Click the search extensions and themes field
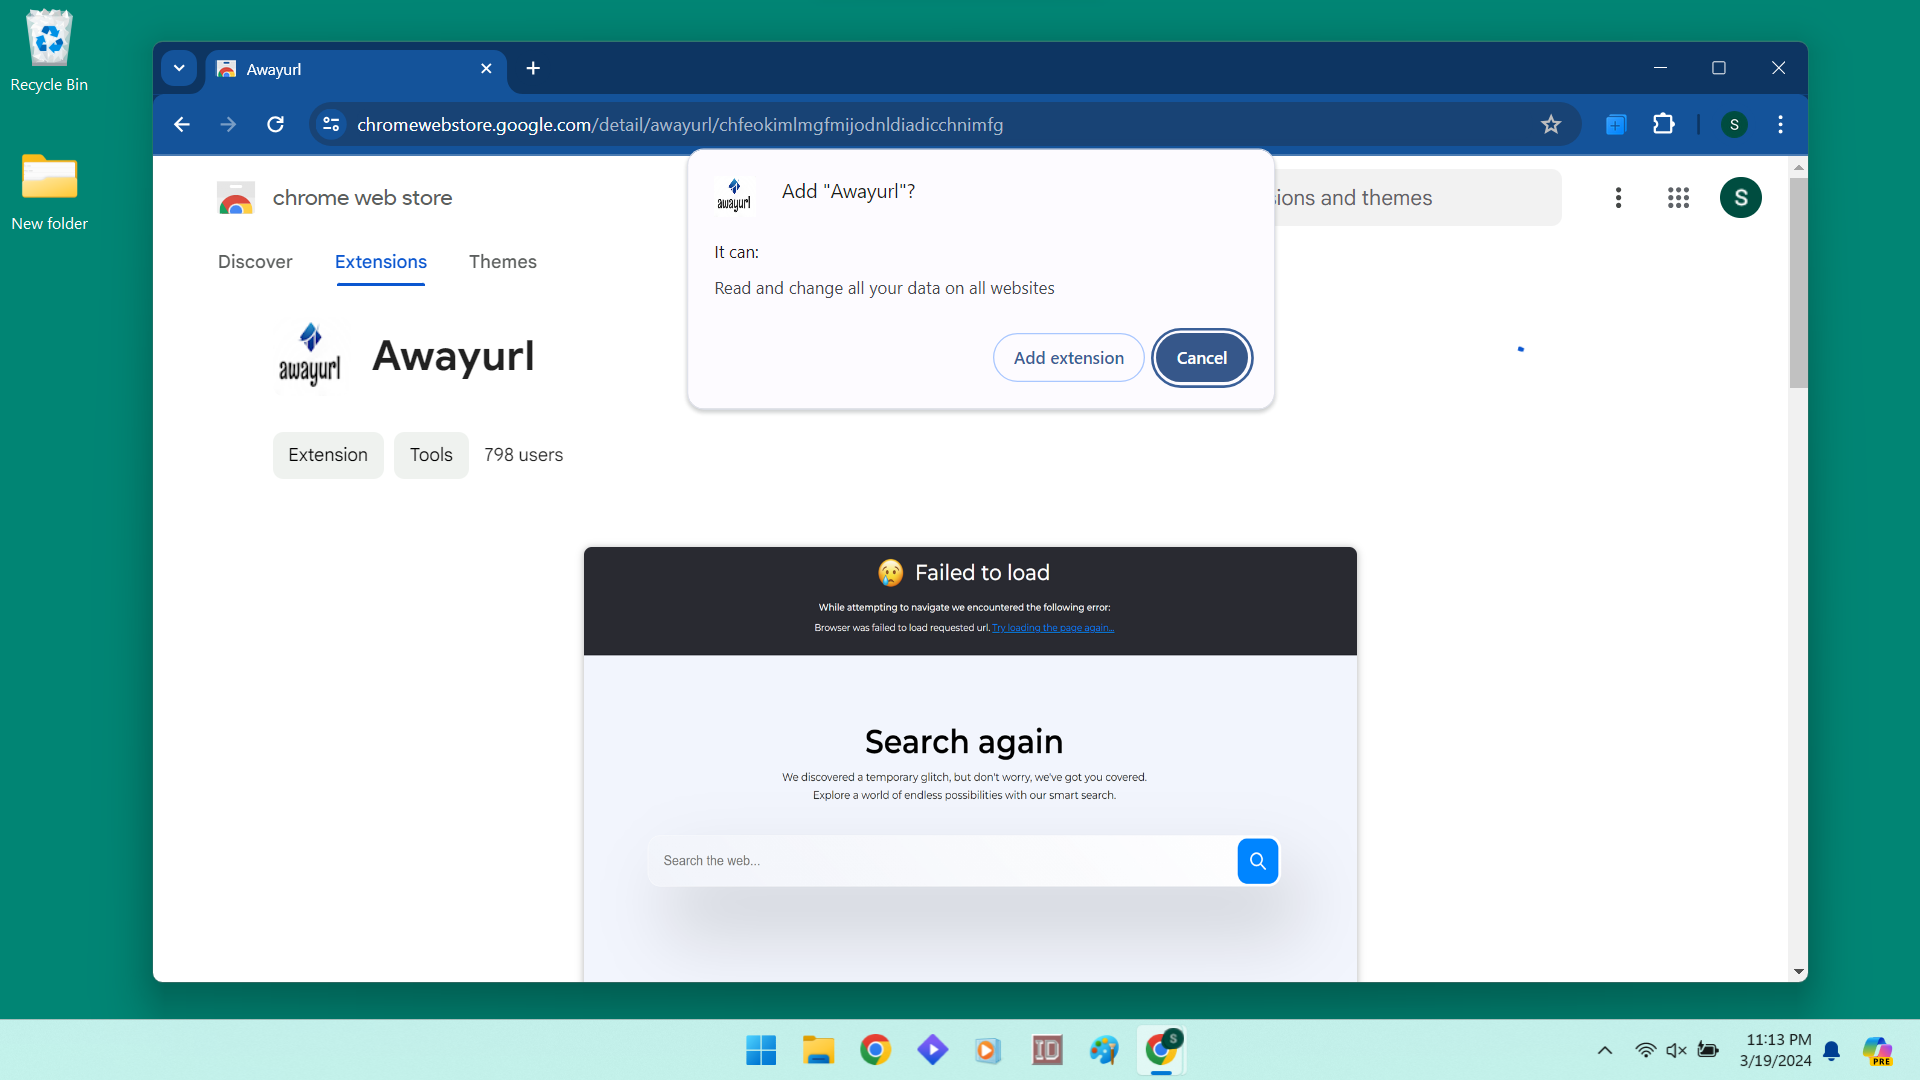Viewport: 1920px width, 1080px height. tap(1416, 198)
